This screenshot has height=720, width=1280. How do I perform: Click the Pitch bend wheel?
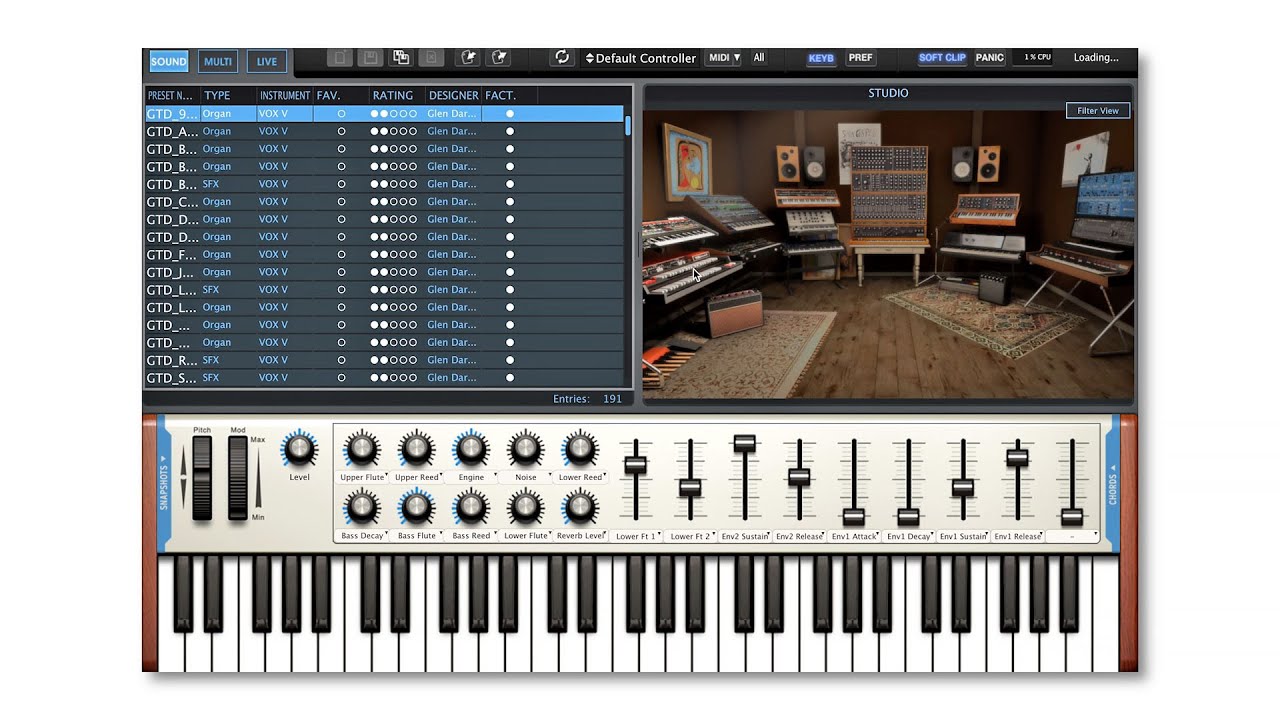pyautogui.click(x=202, y=479)
